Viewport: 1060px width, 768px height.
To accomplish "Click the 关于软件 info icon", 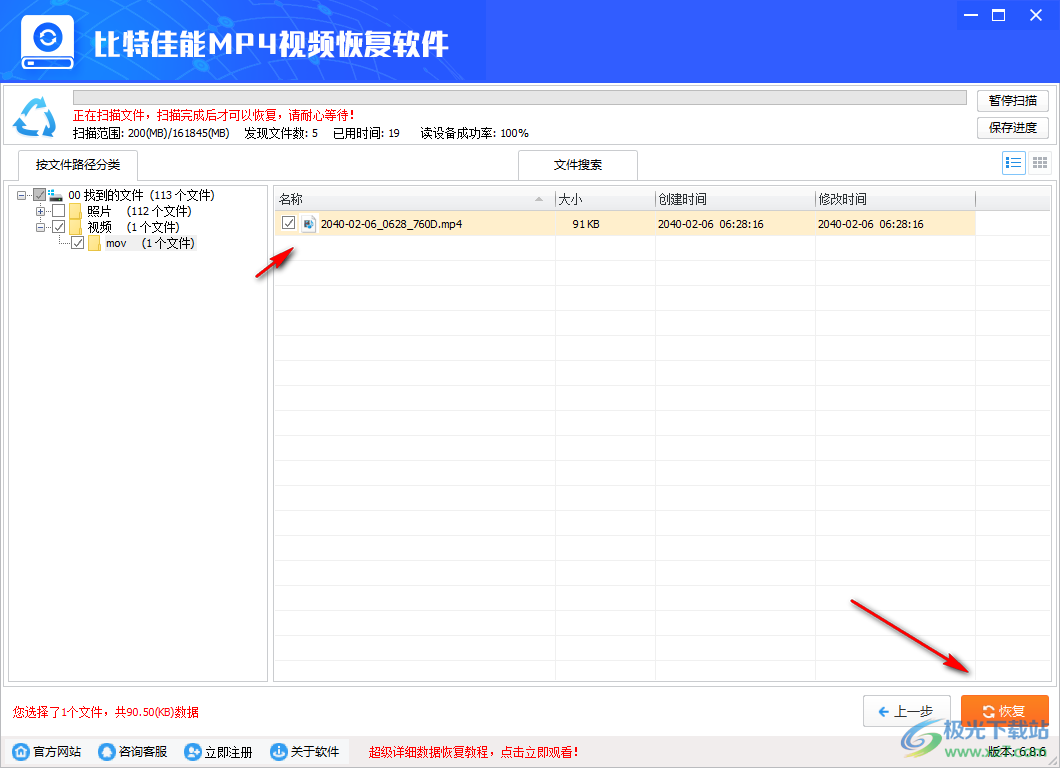I will pos(279,751).
